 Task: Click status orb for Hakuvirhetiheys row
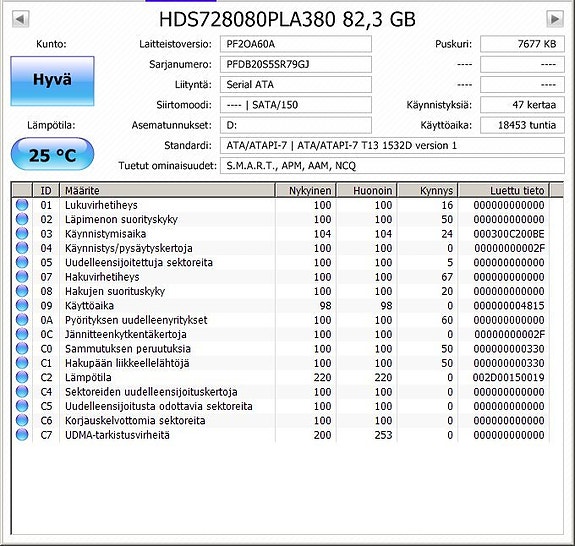click(x=22, y=276)
